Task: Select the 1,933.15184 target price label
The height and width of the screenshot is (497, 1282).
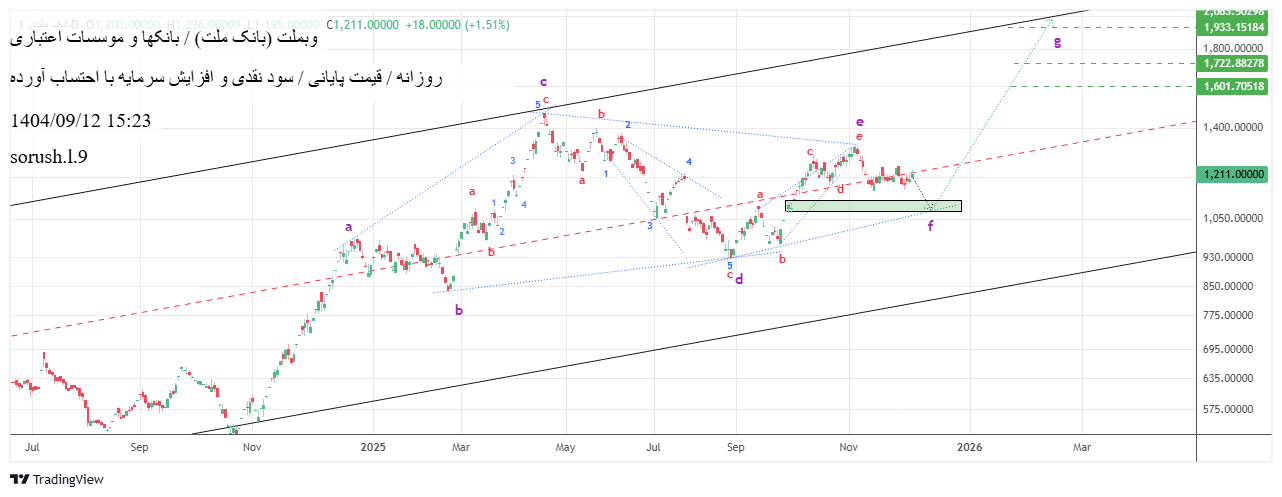Action: click(x=1236, y=27)
